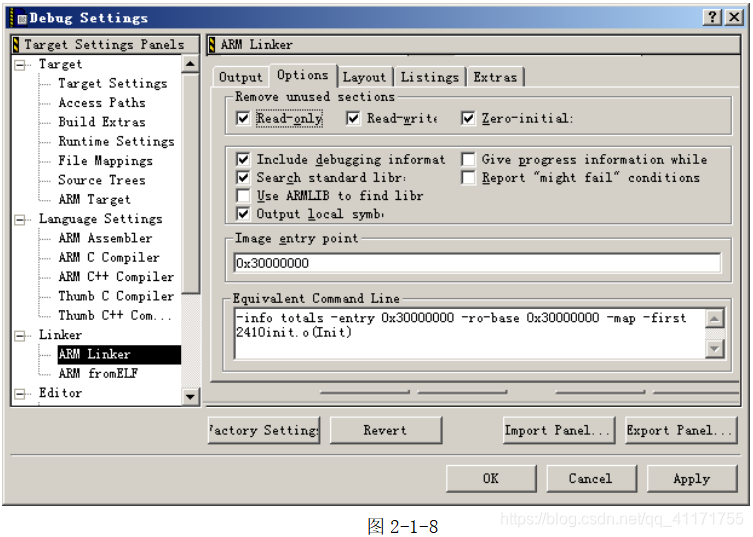The image size is (753, 537).
Task: Toggle Output local symbols checkbox
Action: point(243,214)
